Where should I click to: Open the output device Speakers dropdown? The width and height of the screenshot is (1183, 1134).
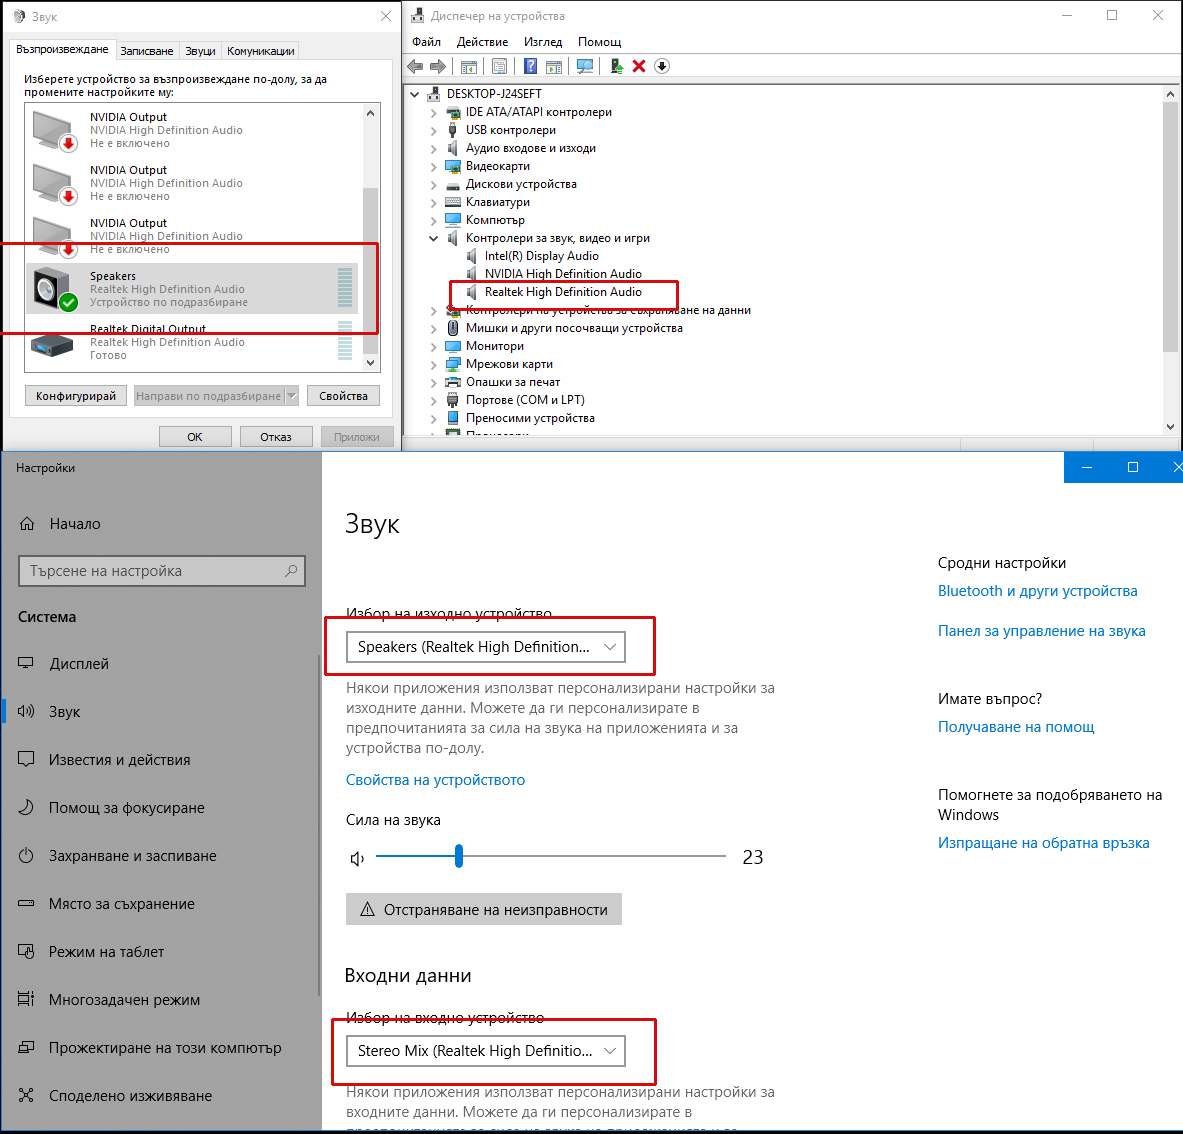(x=486, y=647)
